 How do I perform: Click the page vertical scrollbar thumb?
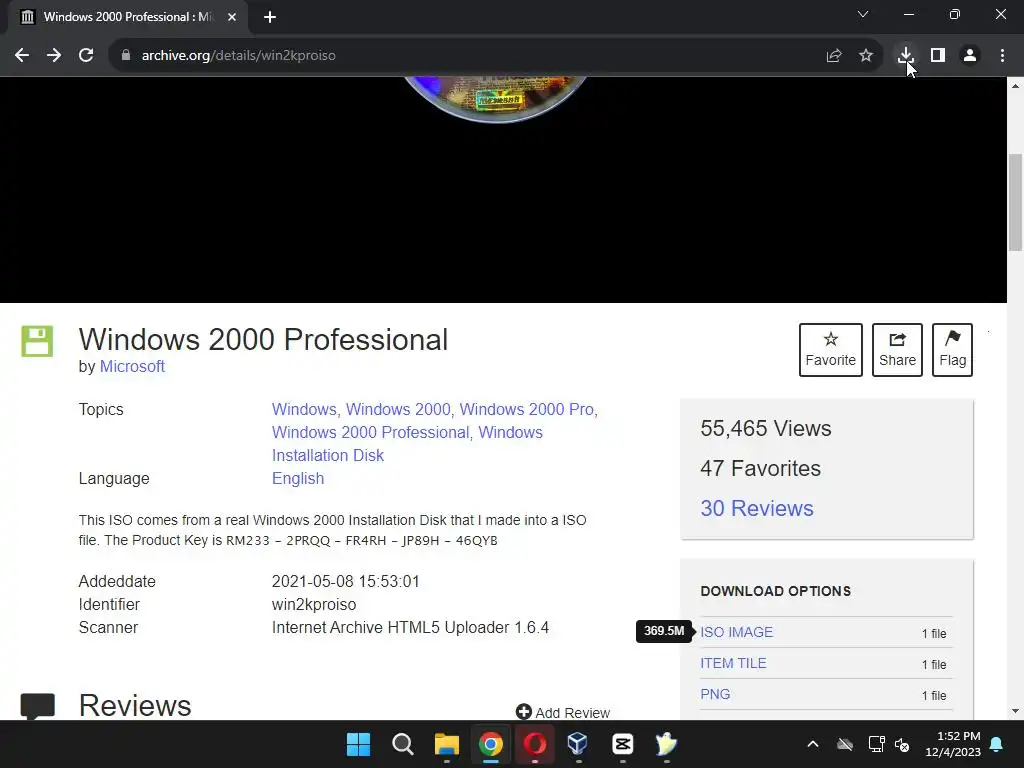[x=1015, y=202]
